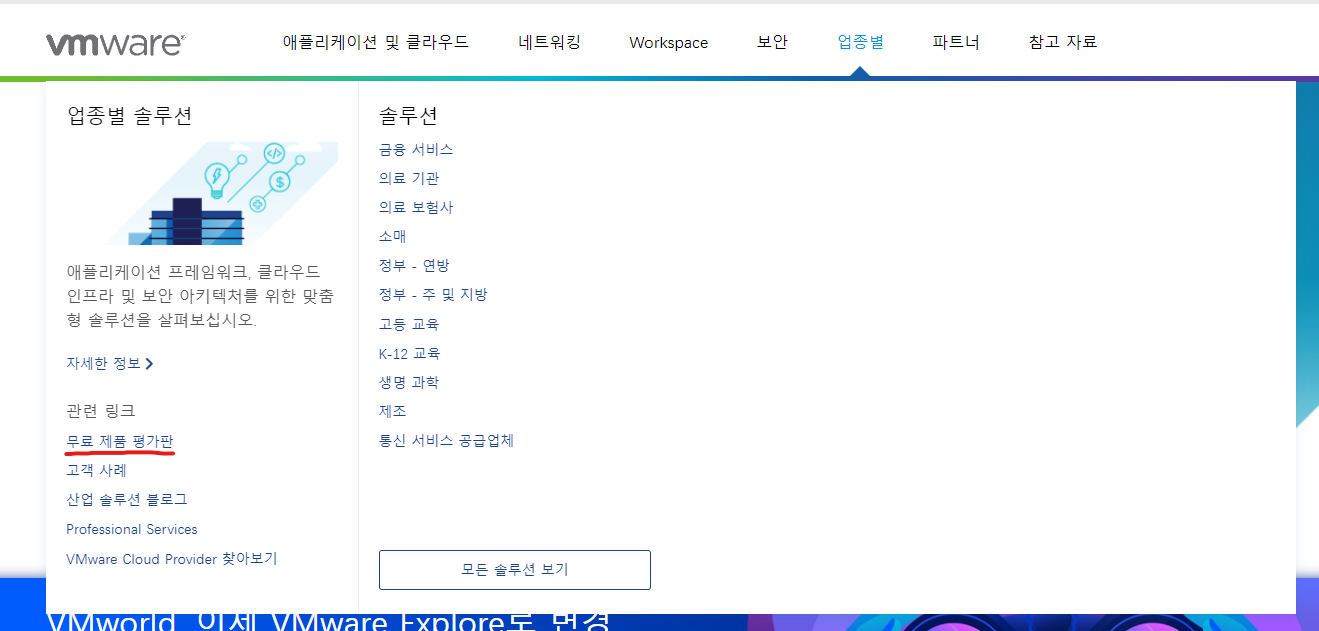This screenshot has width=1319, height=631.
Task: Click the 관련 링크 label
Action: click(x=100, y=410)
